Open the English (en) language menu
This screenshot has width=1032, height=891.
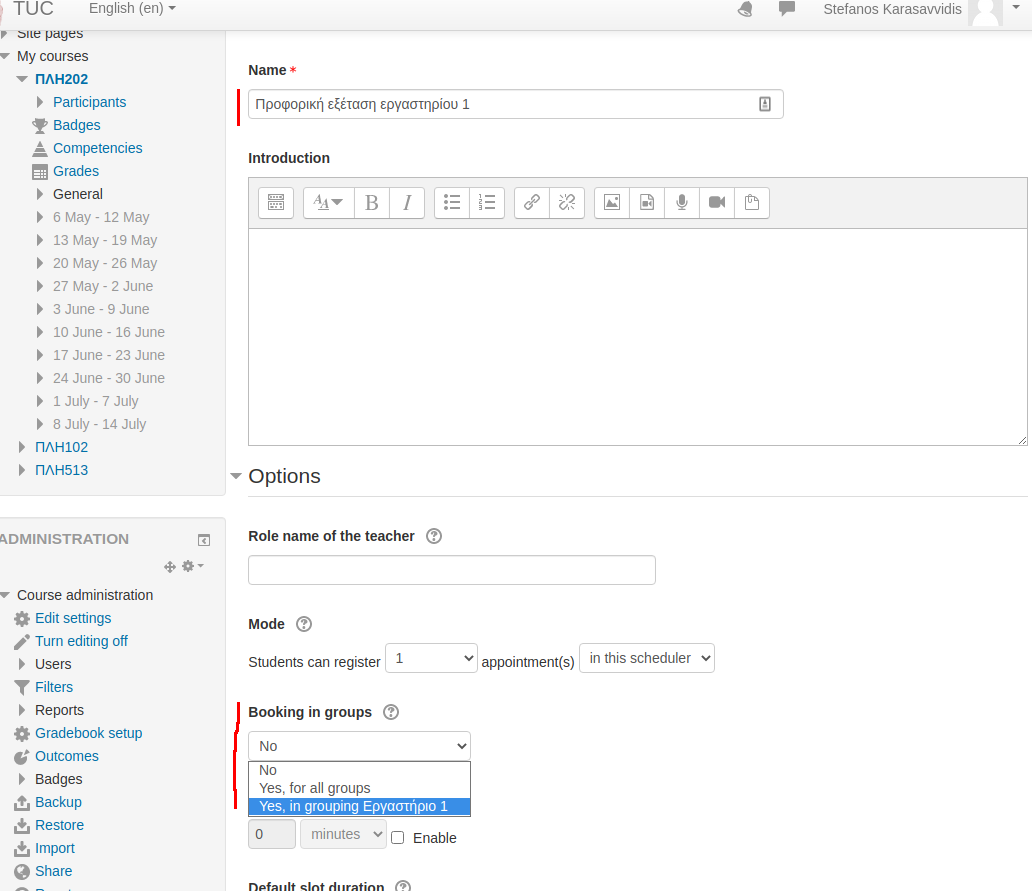[132, 8]
